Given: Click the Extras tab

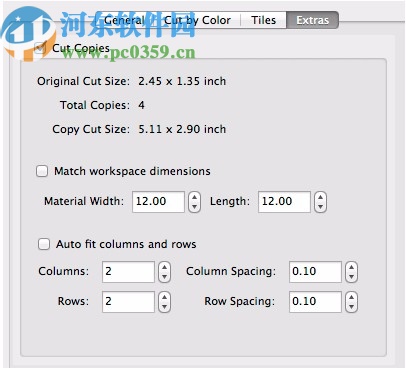Looking at the screenshot, I should [312, 20].
